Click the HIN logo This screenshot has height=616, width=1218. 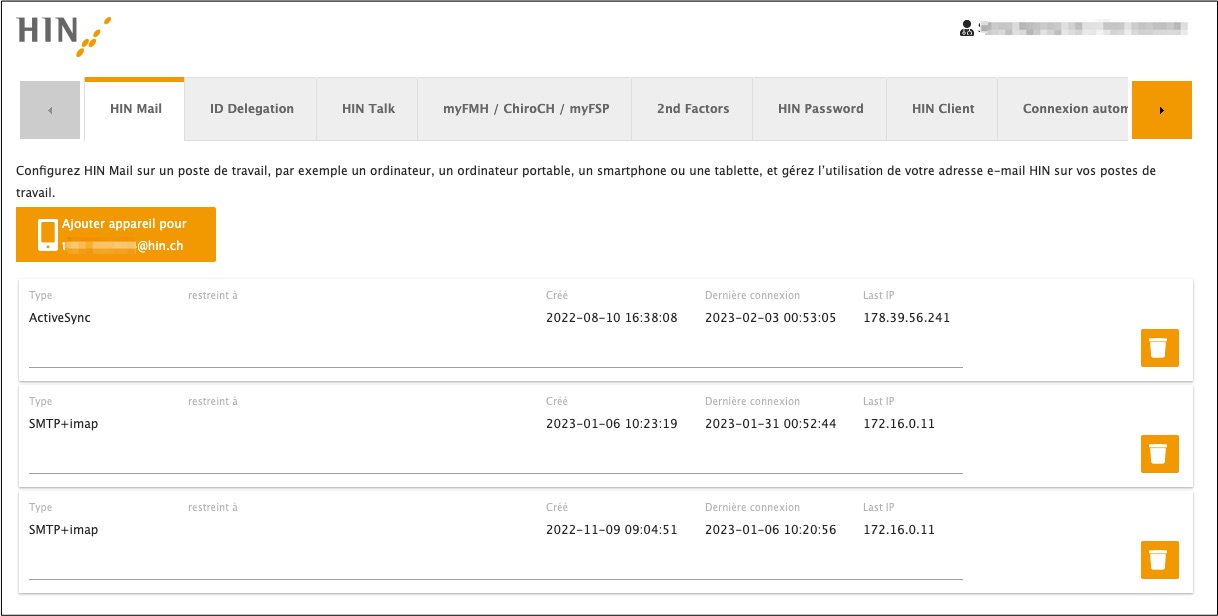click(64, 35)
